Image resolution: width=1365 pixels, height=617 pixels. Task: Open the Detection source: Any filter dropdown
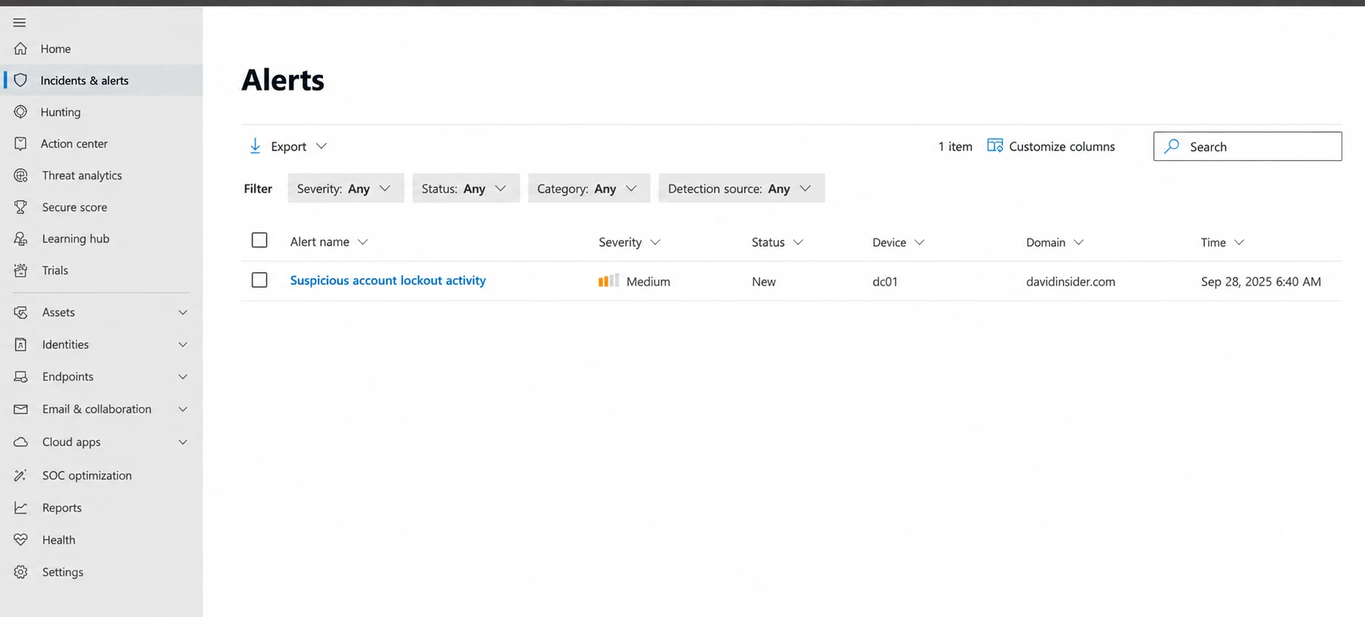(741, 188)
